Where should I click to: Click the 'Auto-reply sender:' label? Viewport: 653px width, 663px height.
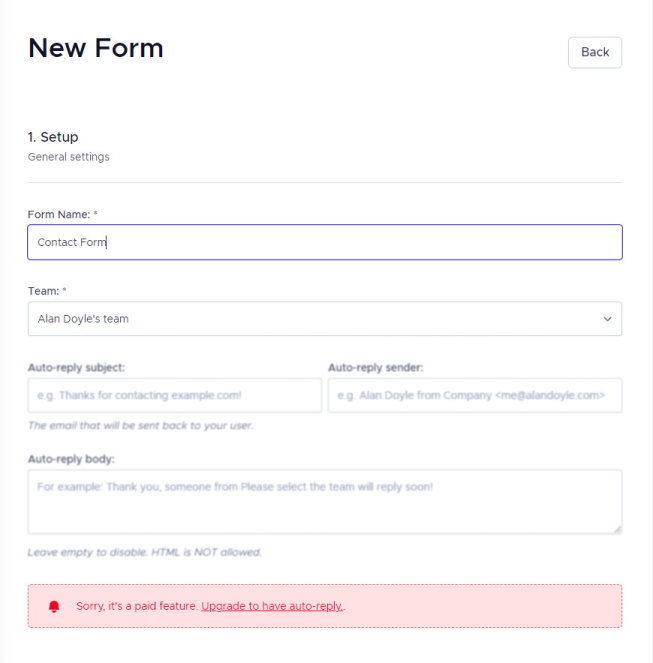pyautogui.click(x=375, y=367)
